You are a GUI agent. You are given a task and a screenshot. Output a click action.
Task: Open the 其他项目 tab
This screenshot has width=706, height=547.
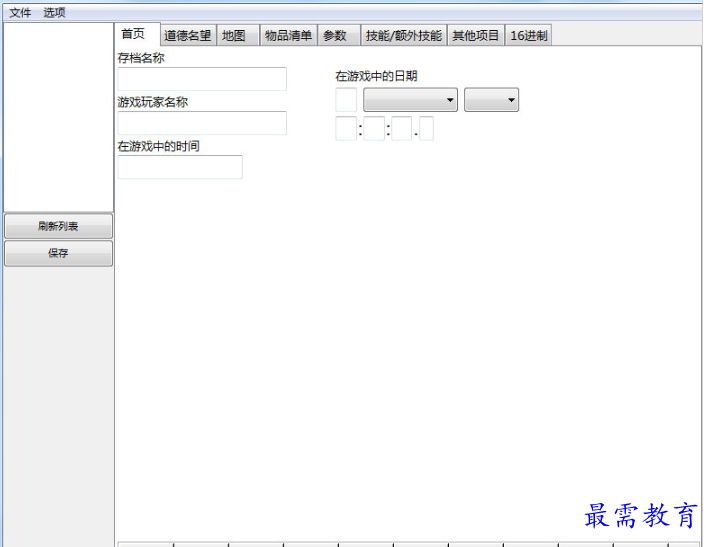click(476, 35)
